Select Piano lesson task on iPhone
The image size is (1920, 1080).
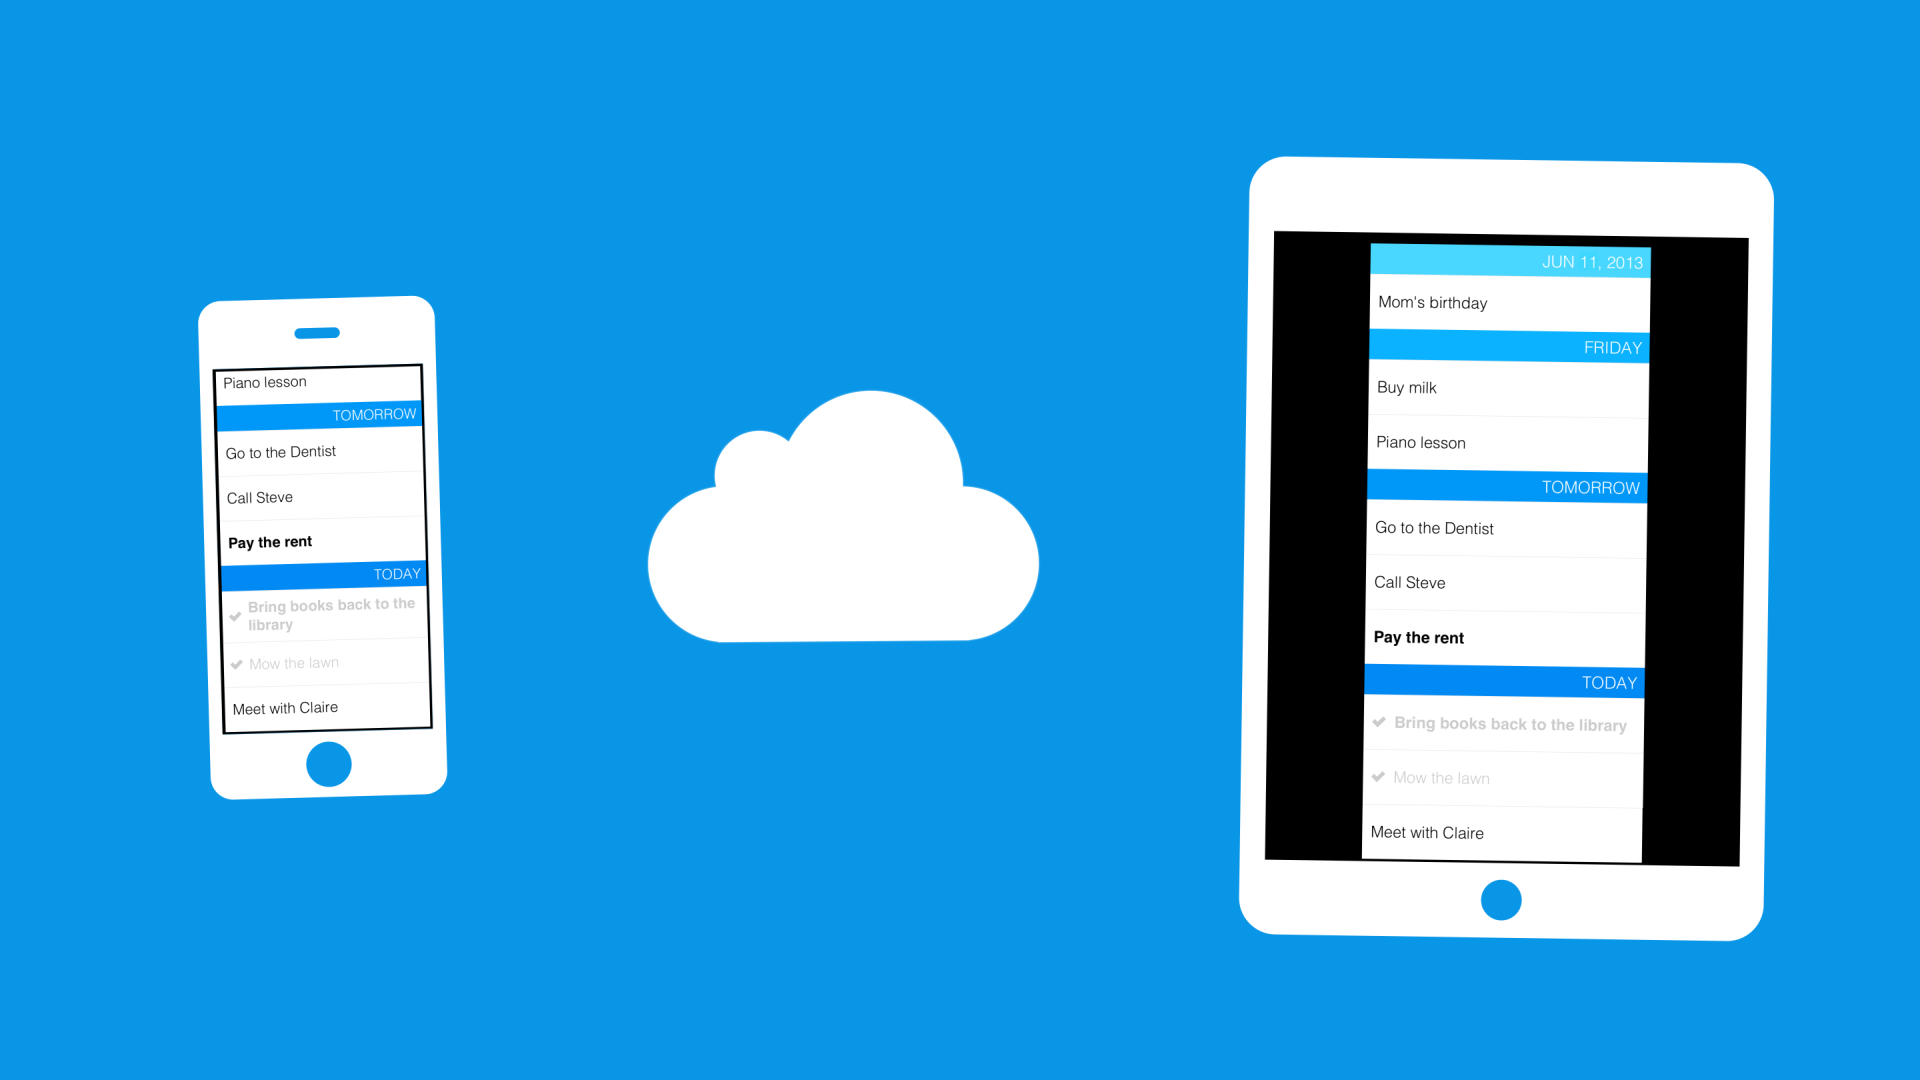click(x=318, y=381)
